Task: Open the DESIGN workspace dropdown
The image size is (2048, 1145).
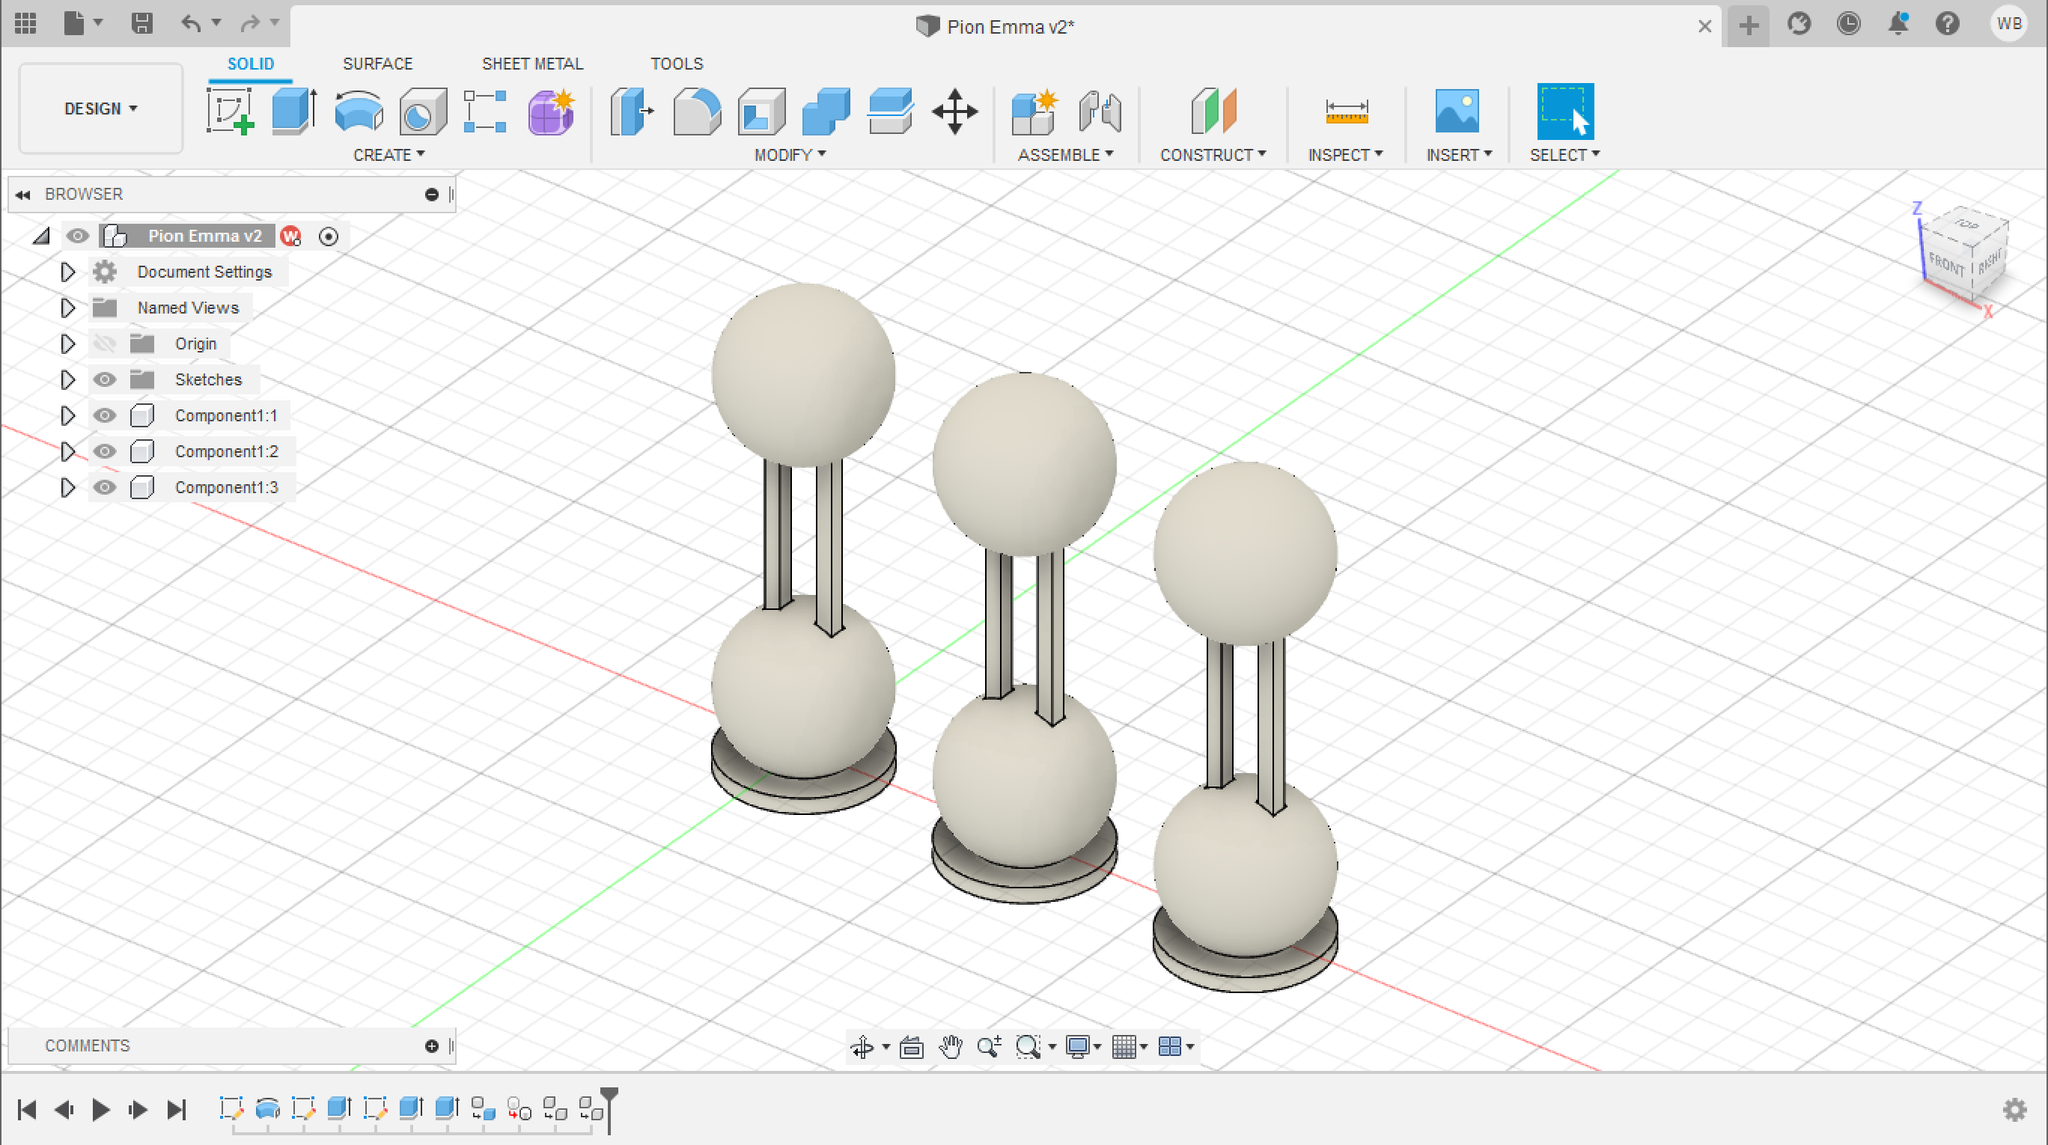Action: pyautogui.click(x=101, y=108)
